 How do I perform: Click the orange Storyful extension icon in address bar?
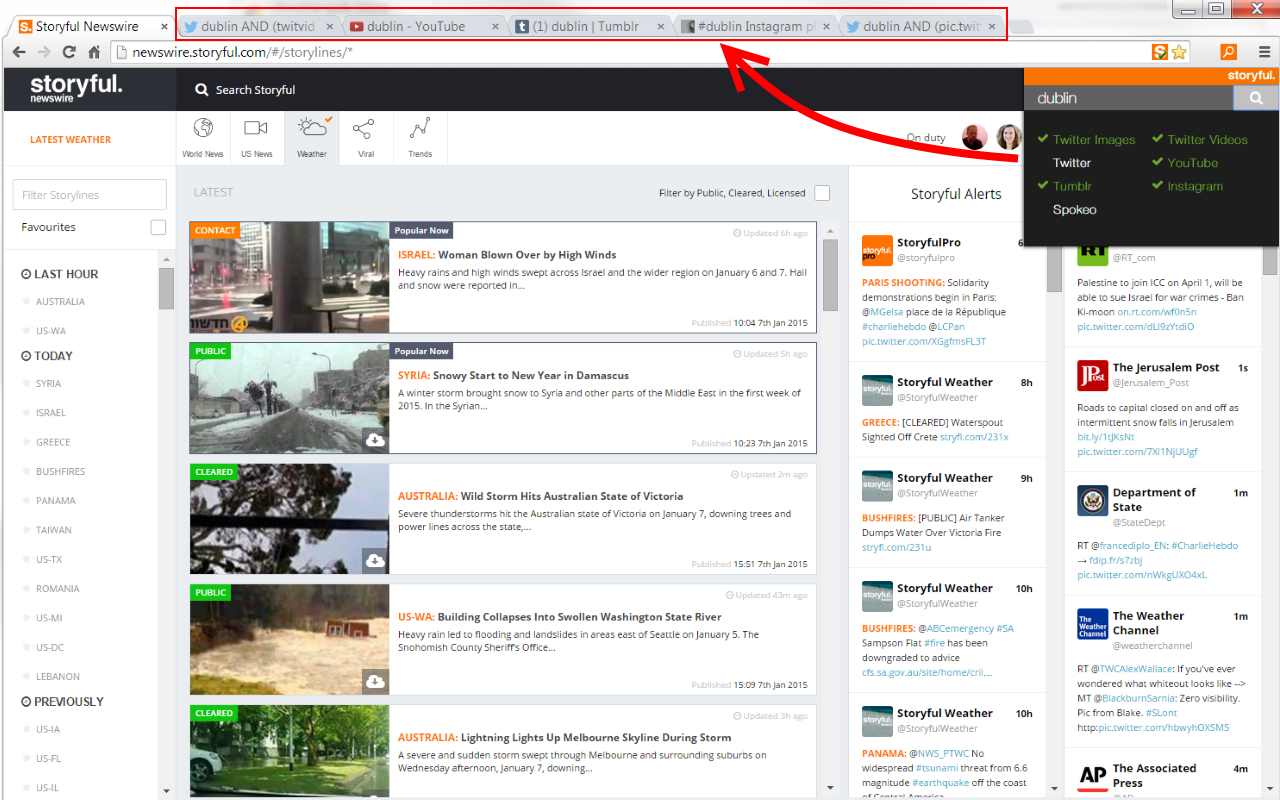[x=1160, y=52]
